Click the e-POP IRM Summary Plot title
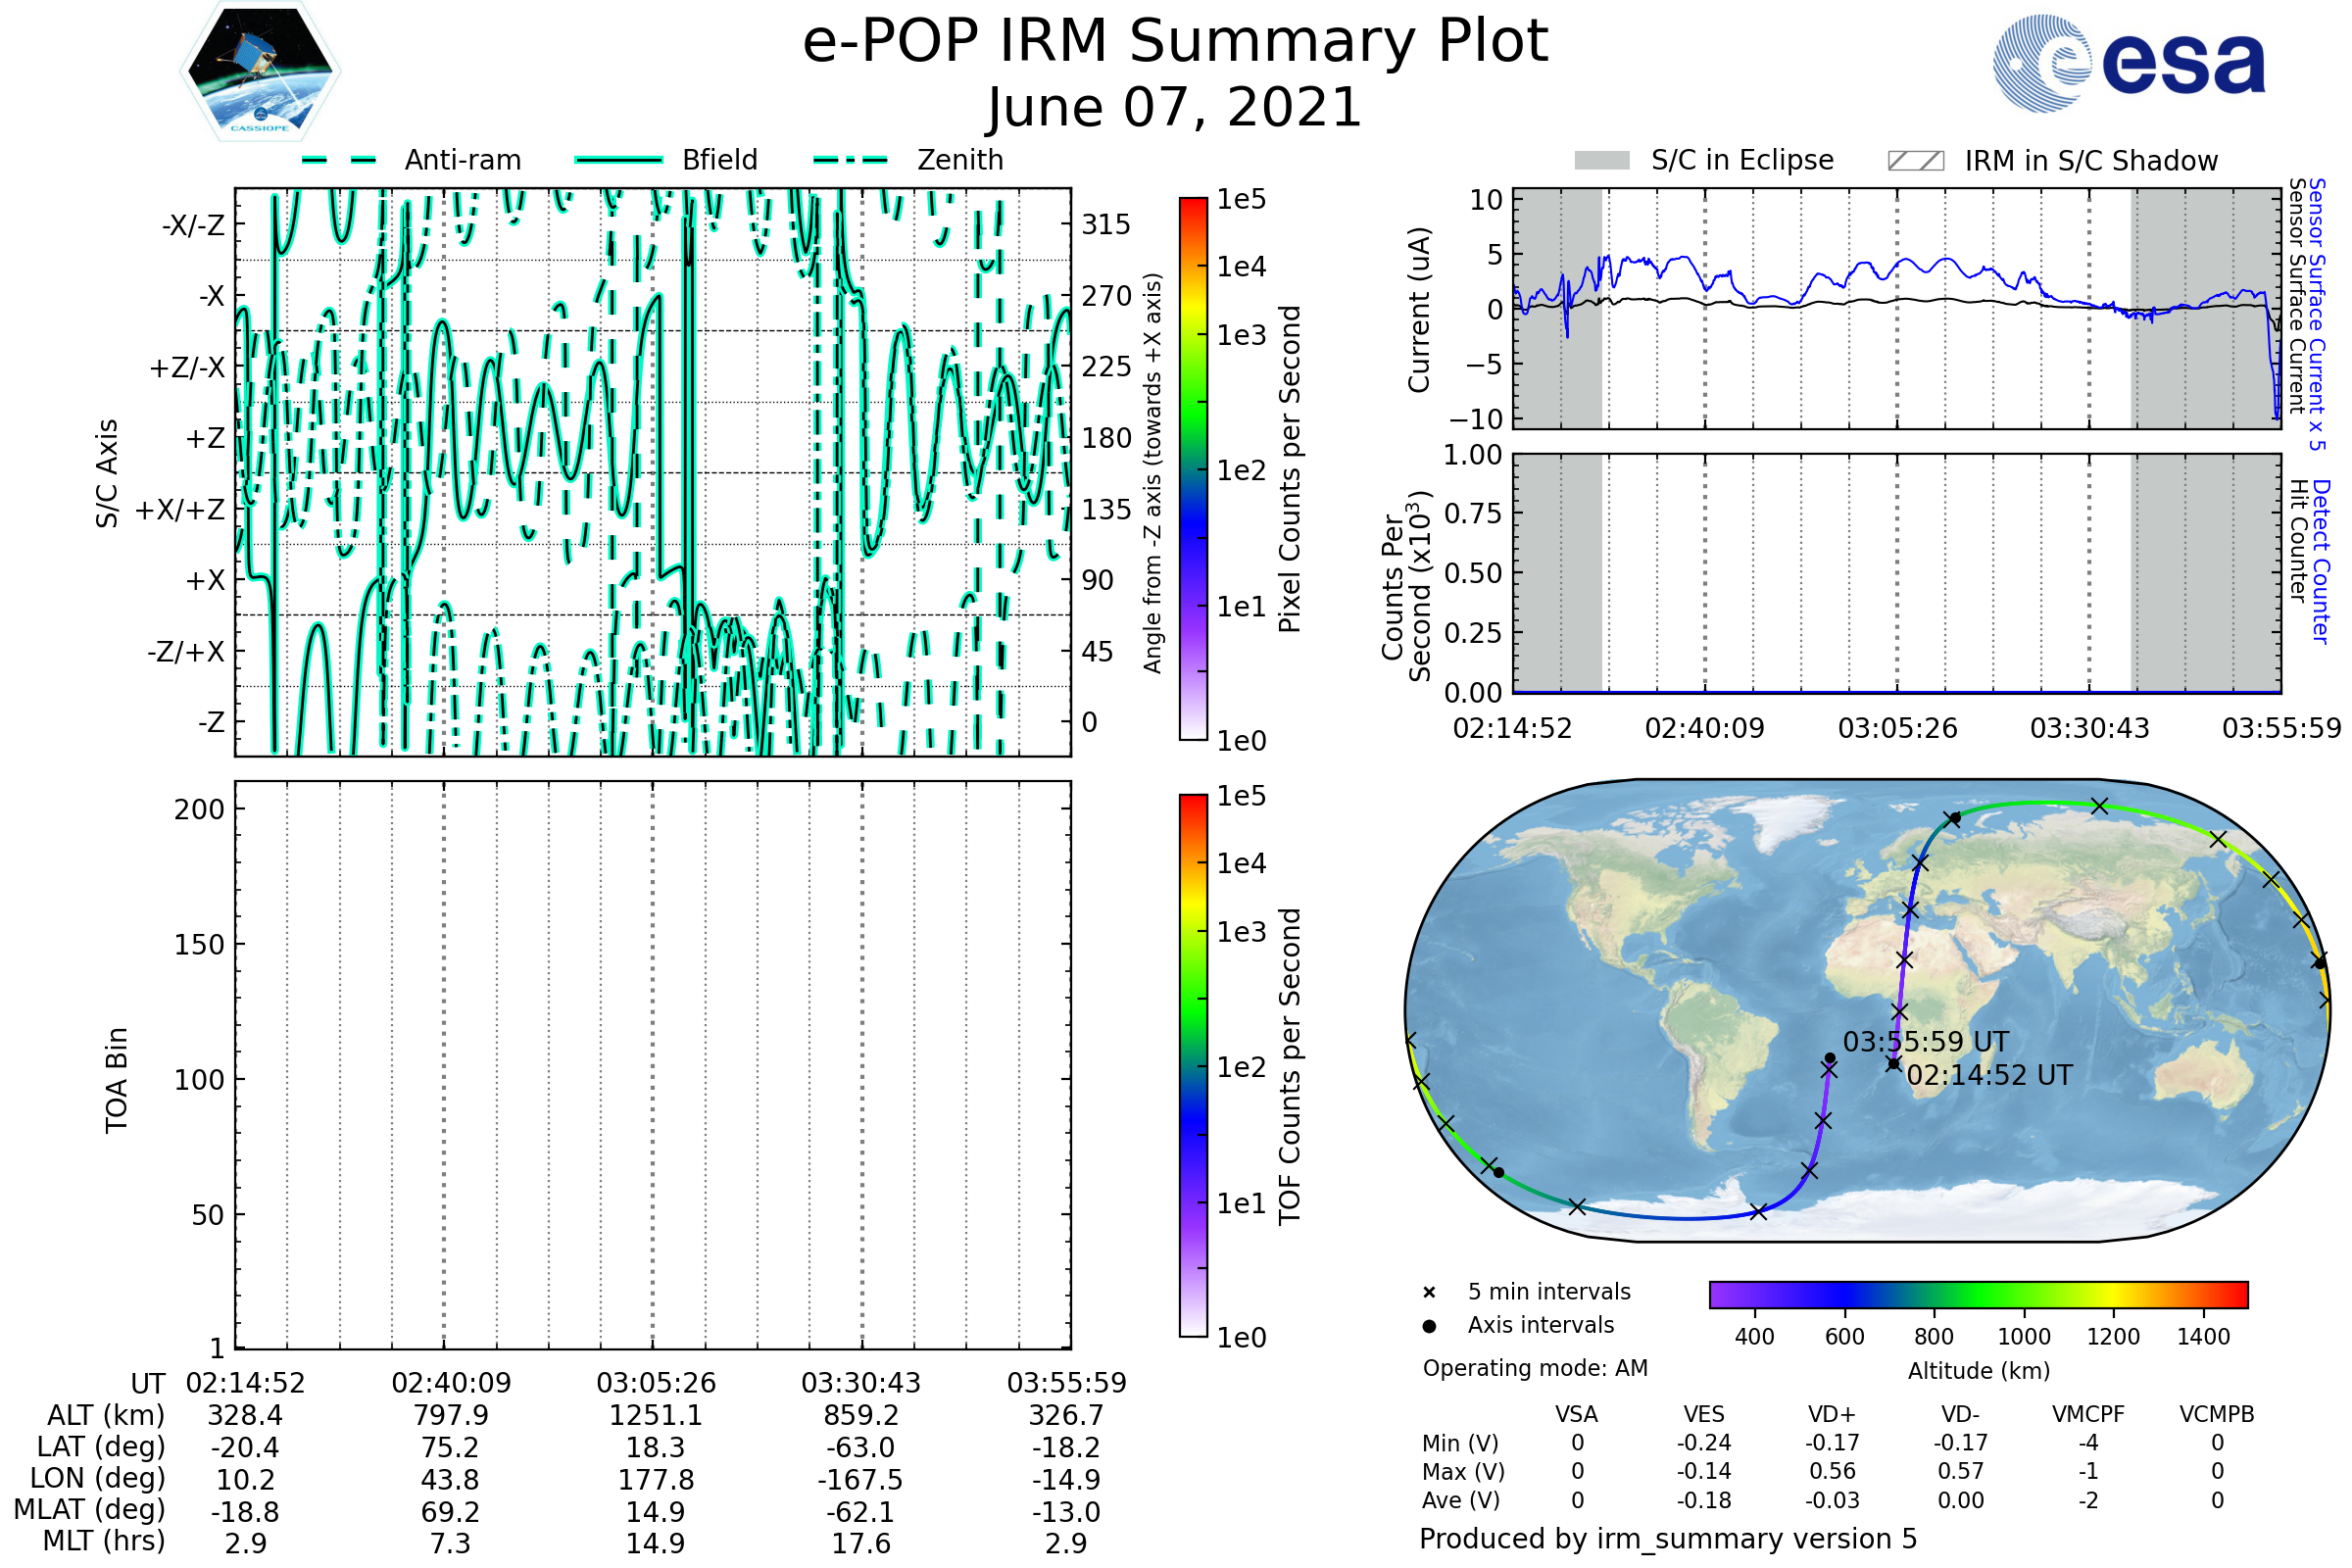2352x1568 pixels. [1175, 42]
